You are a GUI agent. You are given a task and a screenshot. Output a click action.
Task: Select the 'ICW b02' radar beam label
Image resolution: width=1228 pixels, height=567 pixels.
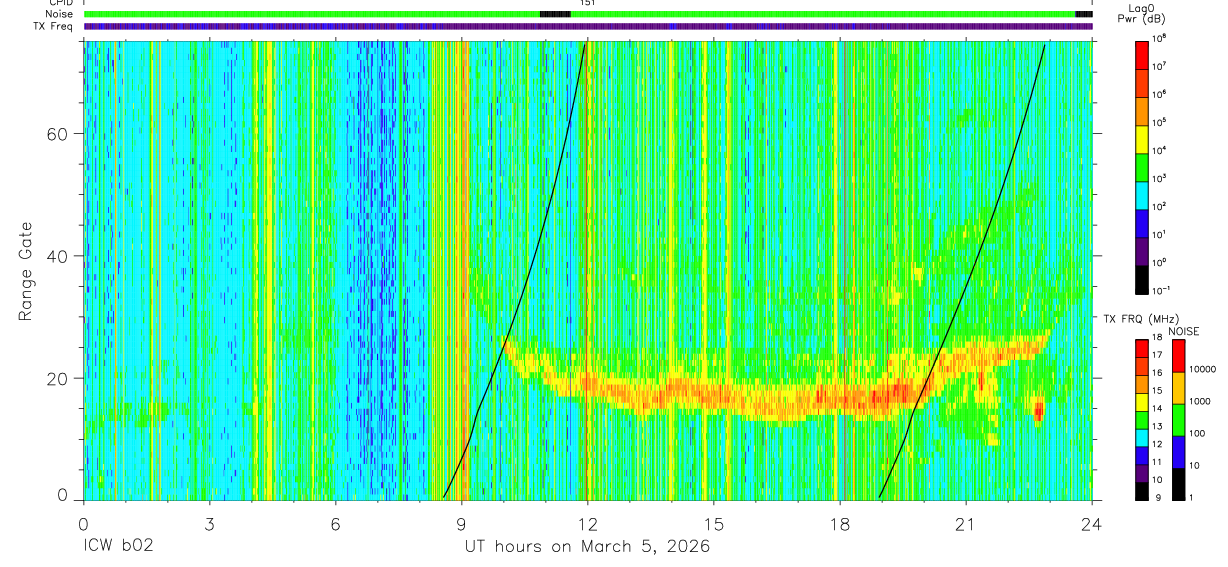(119, 547)
